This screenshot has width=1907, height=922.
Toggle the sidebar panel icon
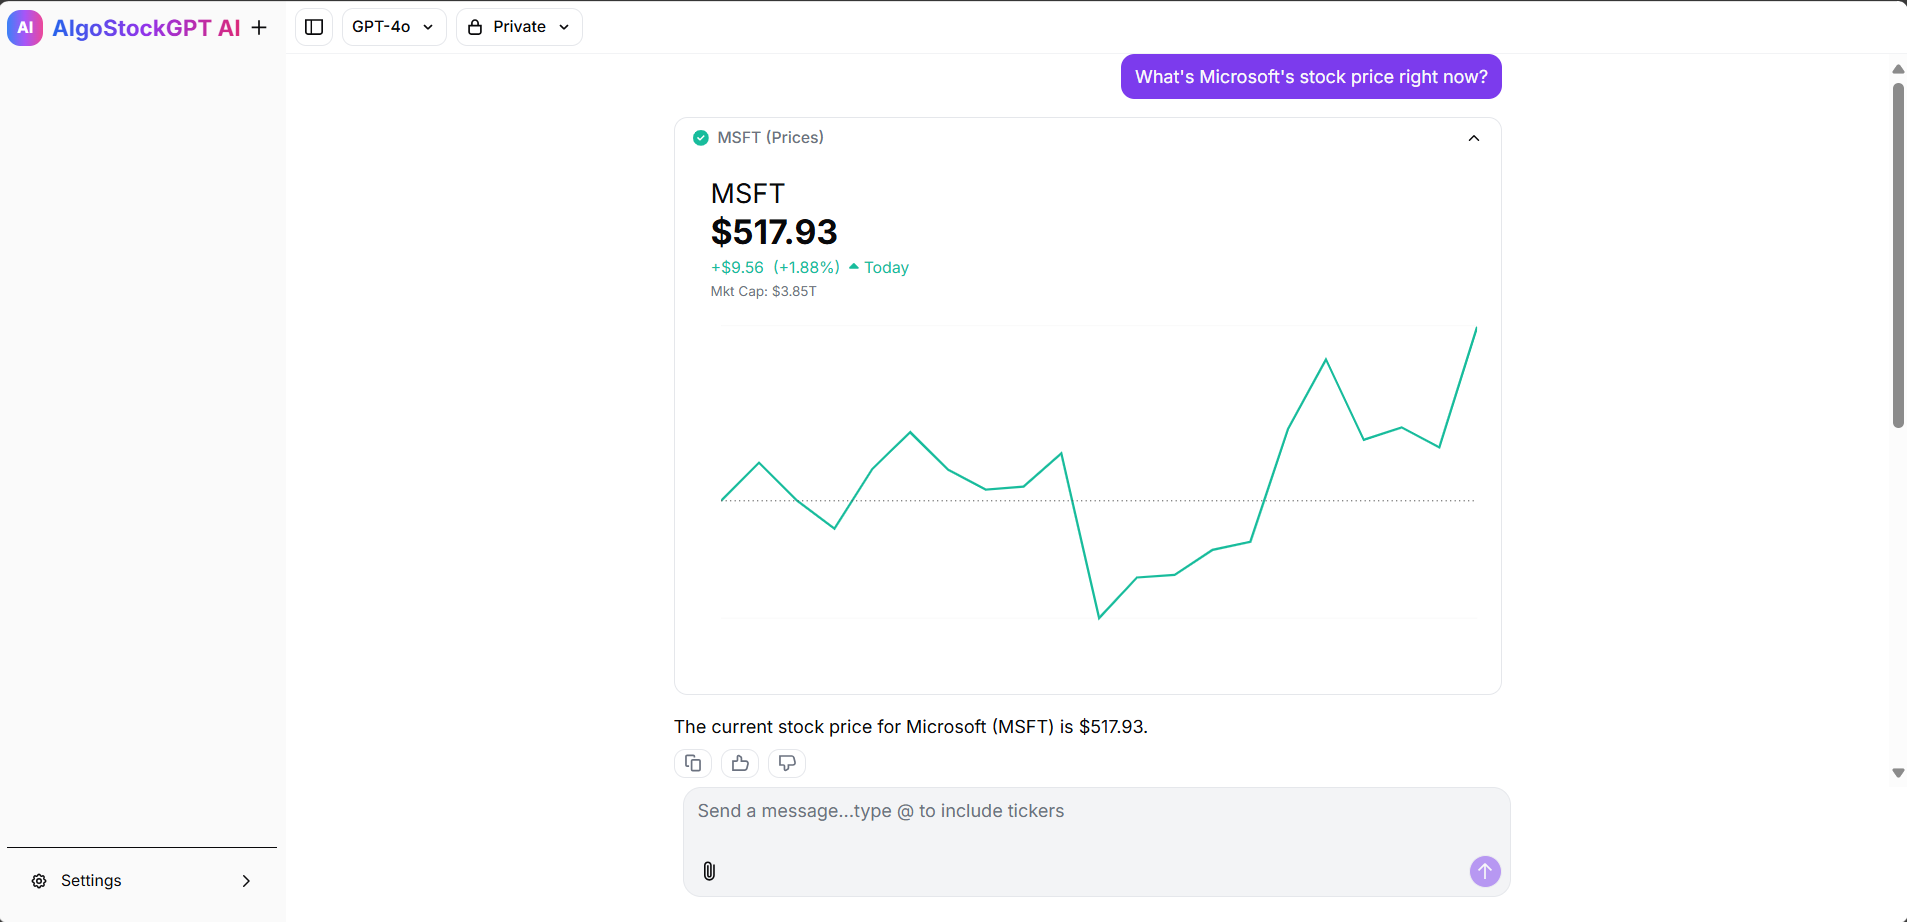click(314, 27)
